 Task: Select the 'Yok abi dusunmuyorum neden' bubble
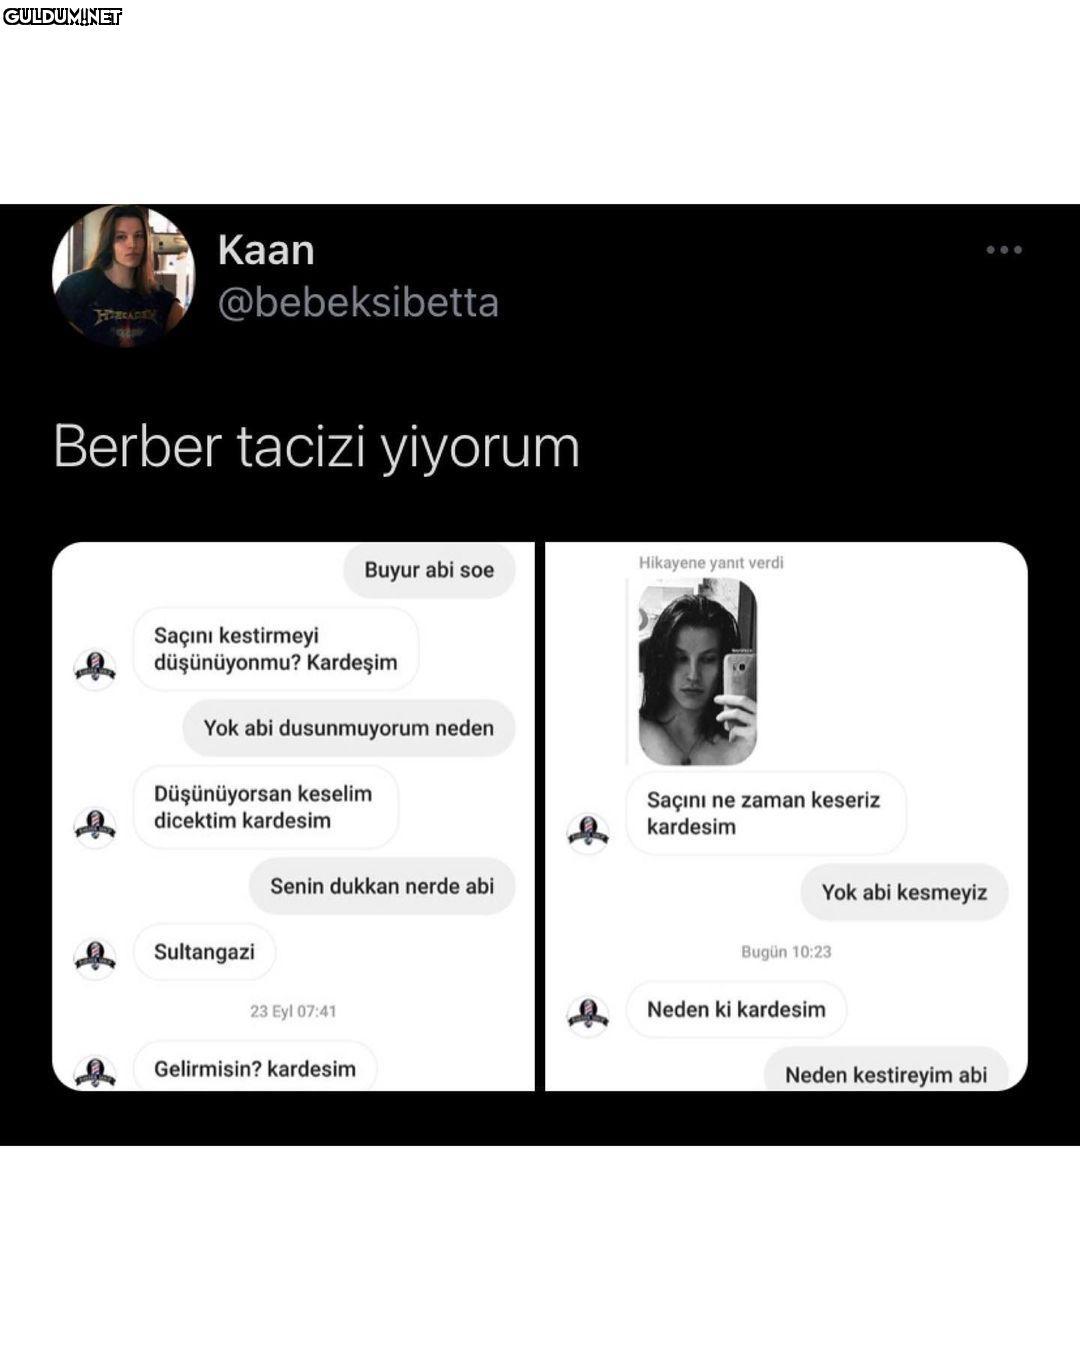[349, 728]
